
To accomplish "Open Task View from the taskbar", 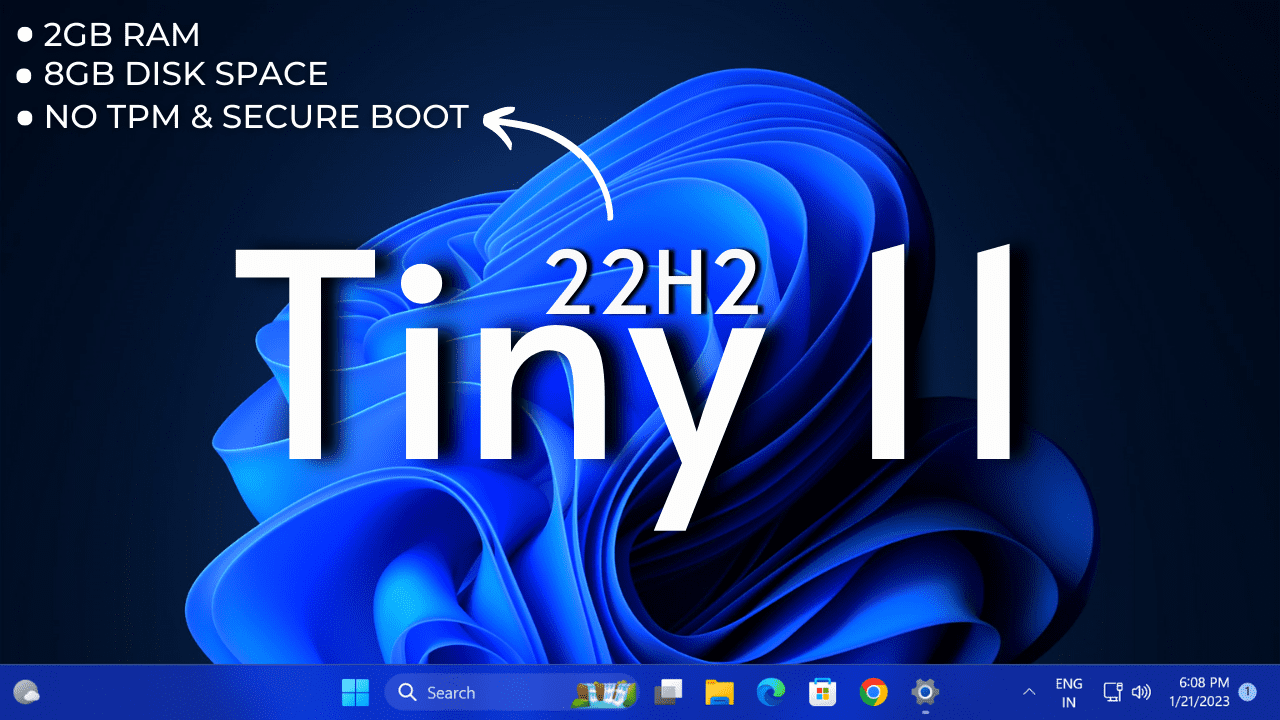I will [x=668, y=692].
